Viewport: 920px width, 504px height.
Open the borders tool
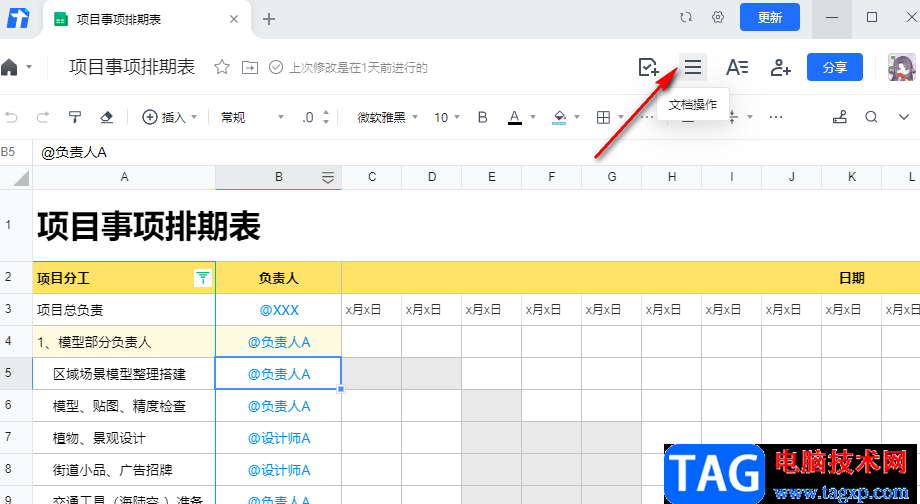click(x=603, y=117)
